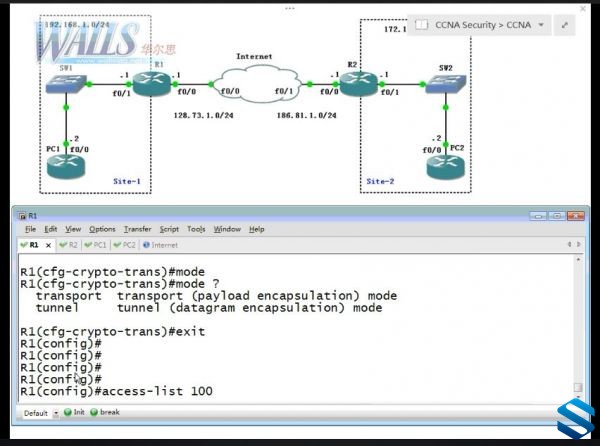This screenshot has width=600, height=446.
Task: Click the green break status indicator
Action: (x=94, y=412)
